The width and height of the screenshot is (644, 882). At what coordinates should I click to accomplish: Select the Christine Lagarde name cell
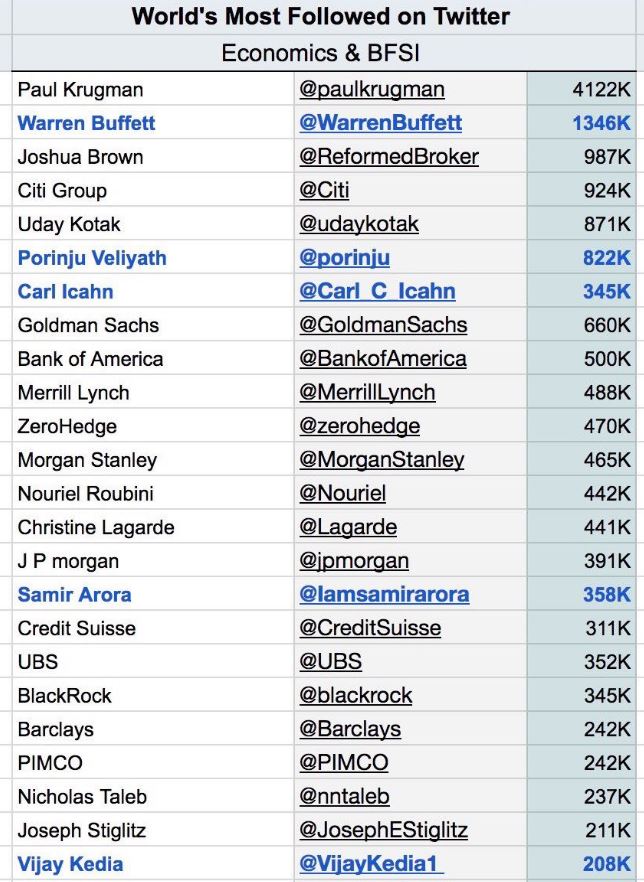[96, 527]
